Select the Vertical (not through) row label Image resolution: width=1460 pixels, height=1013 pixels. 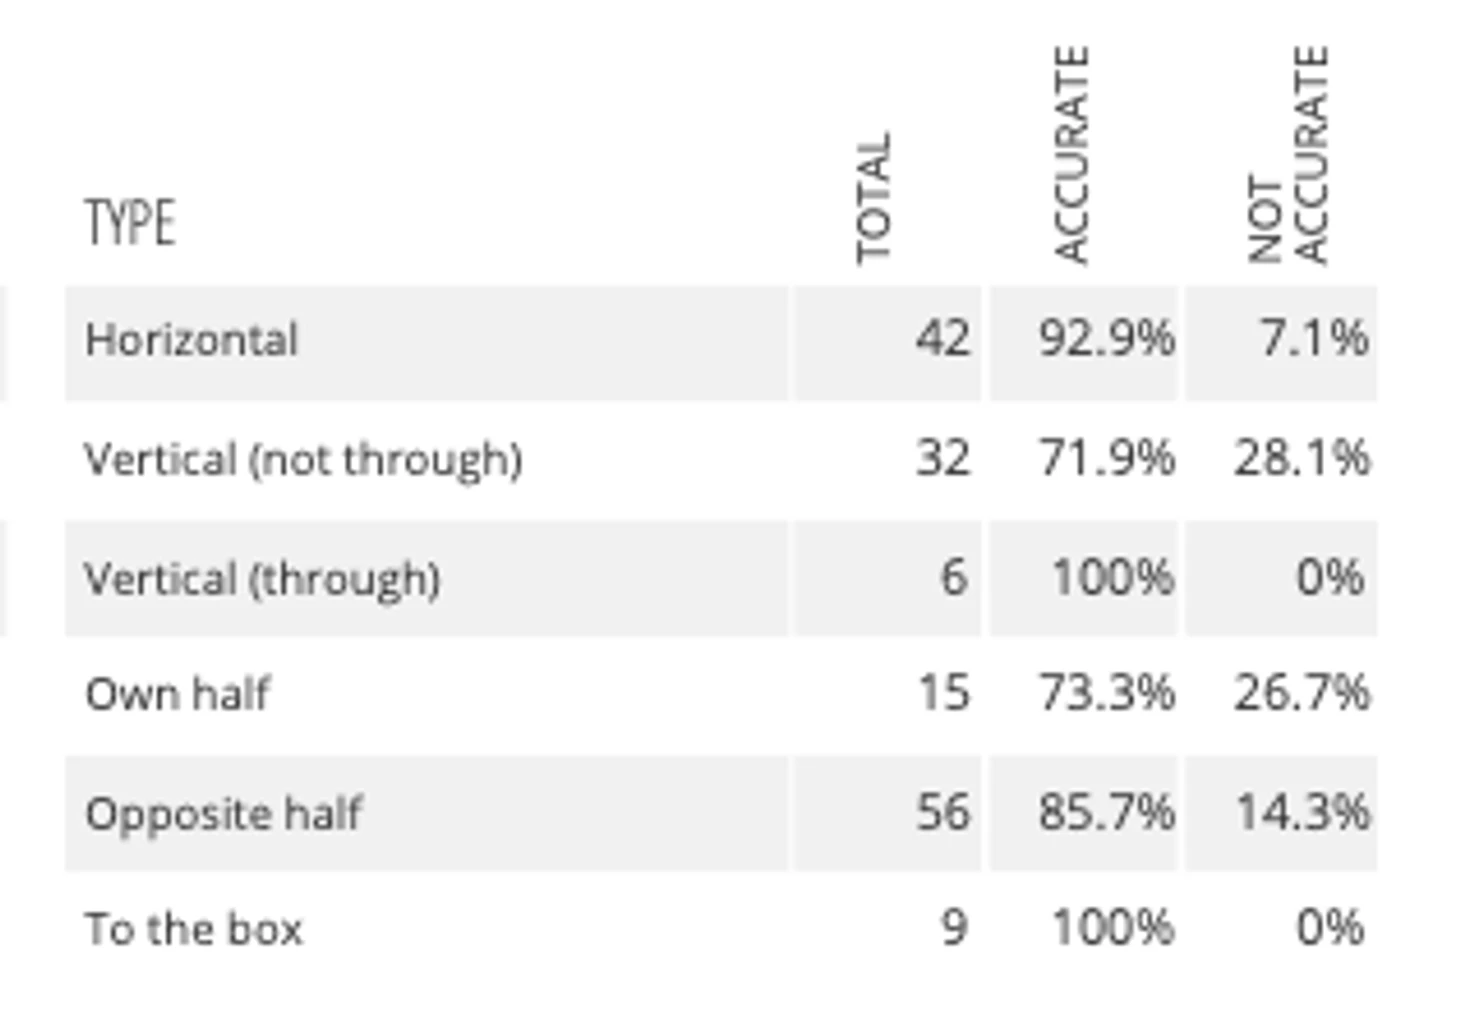point(303,460)
